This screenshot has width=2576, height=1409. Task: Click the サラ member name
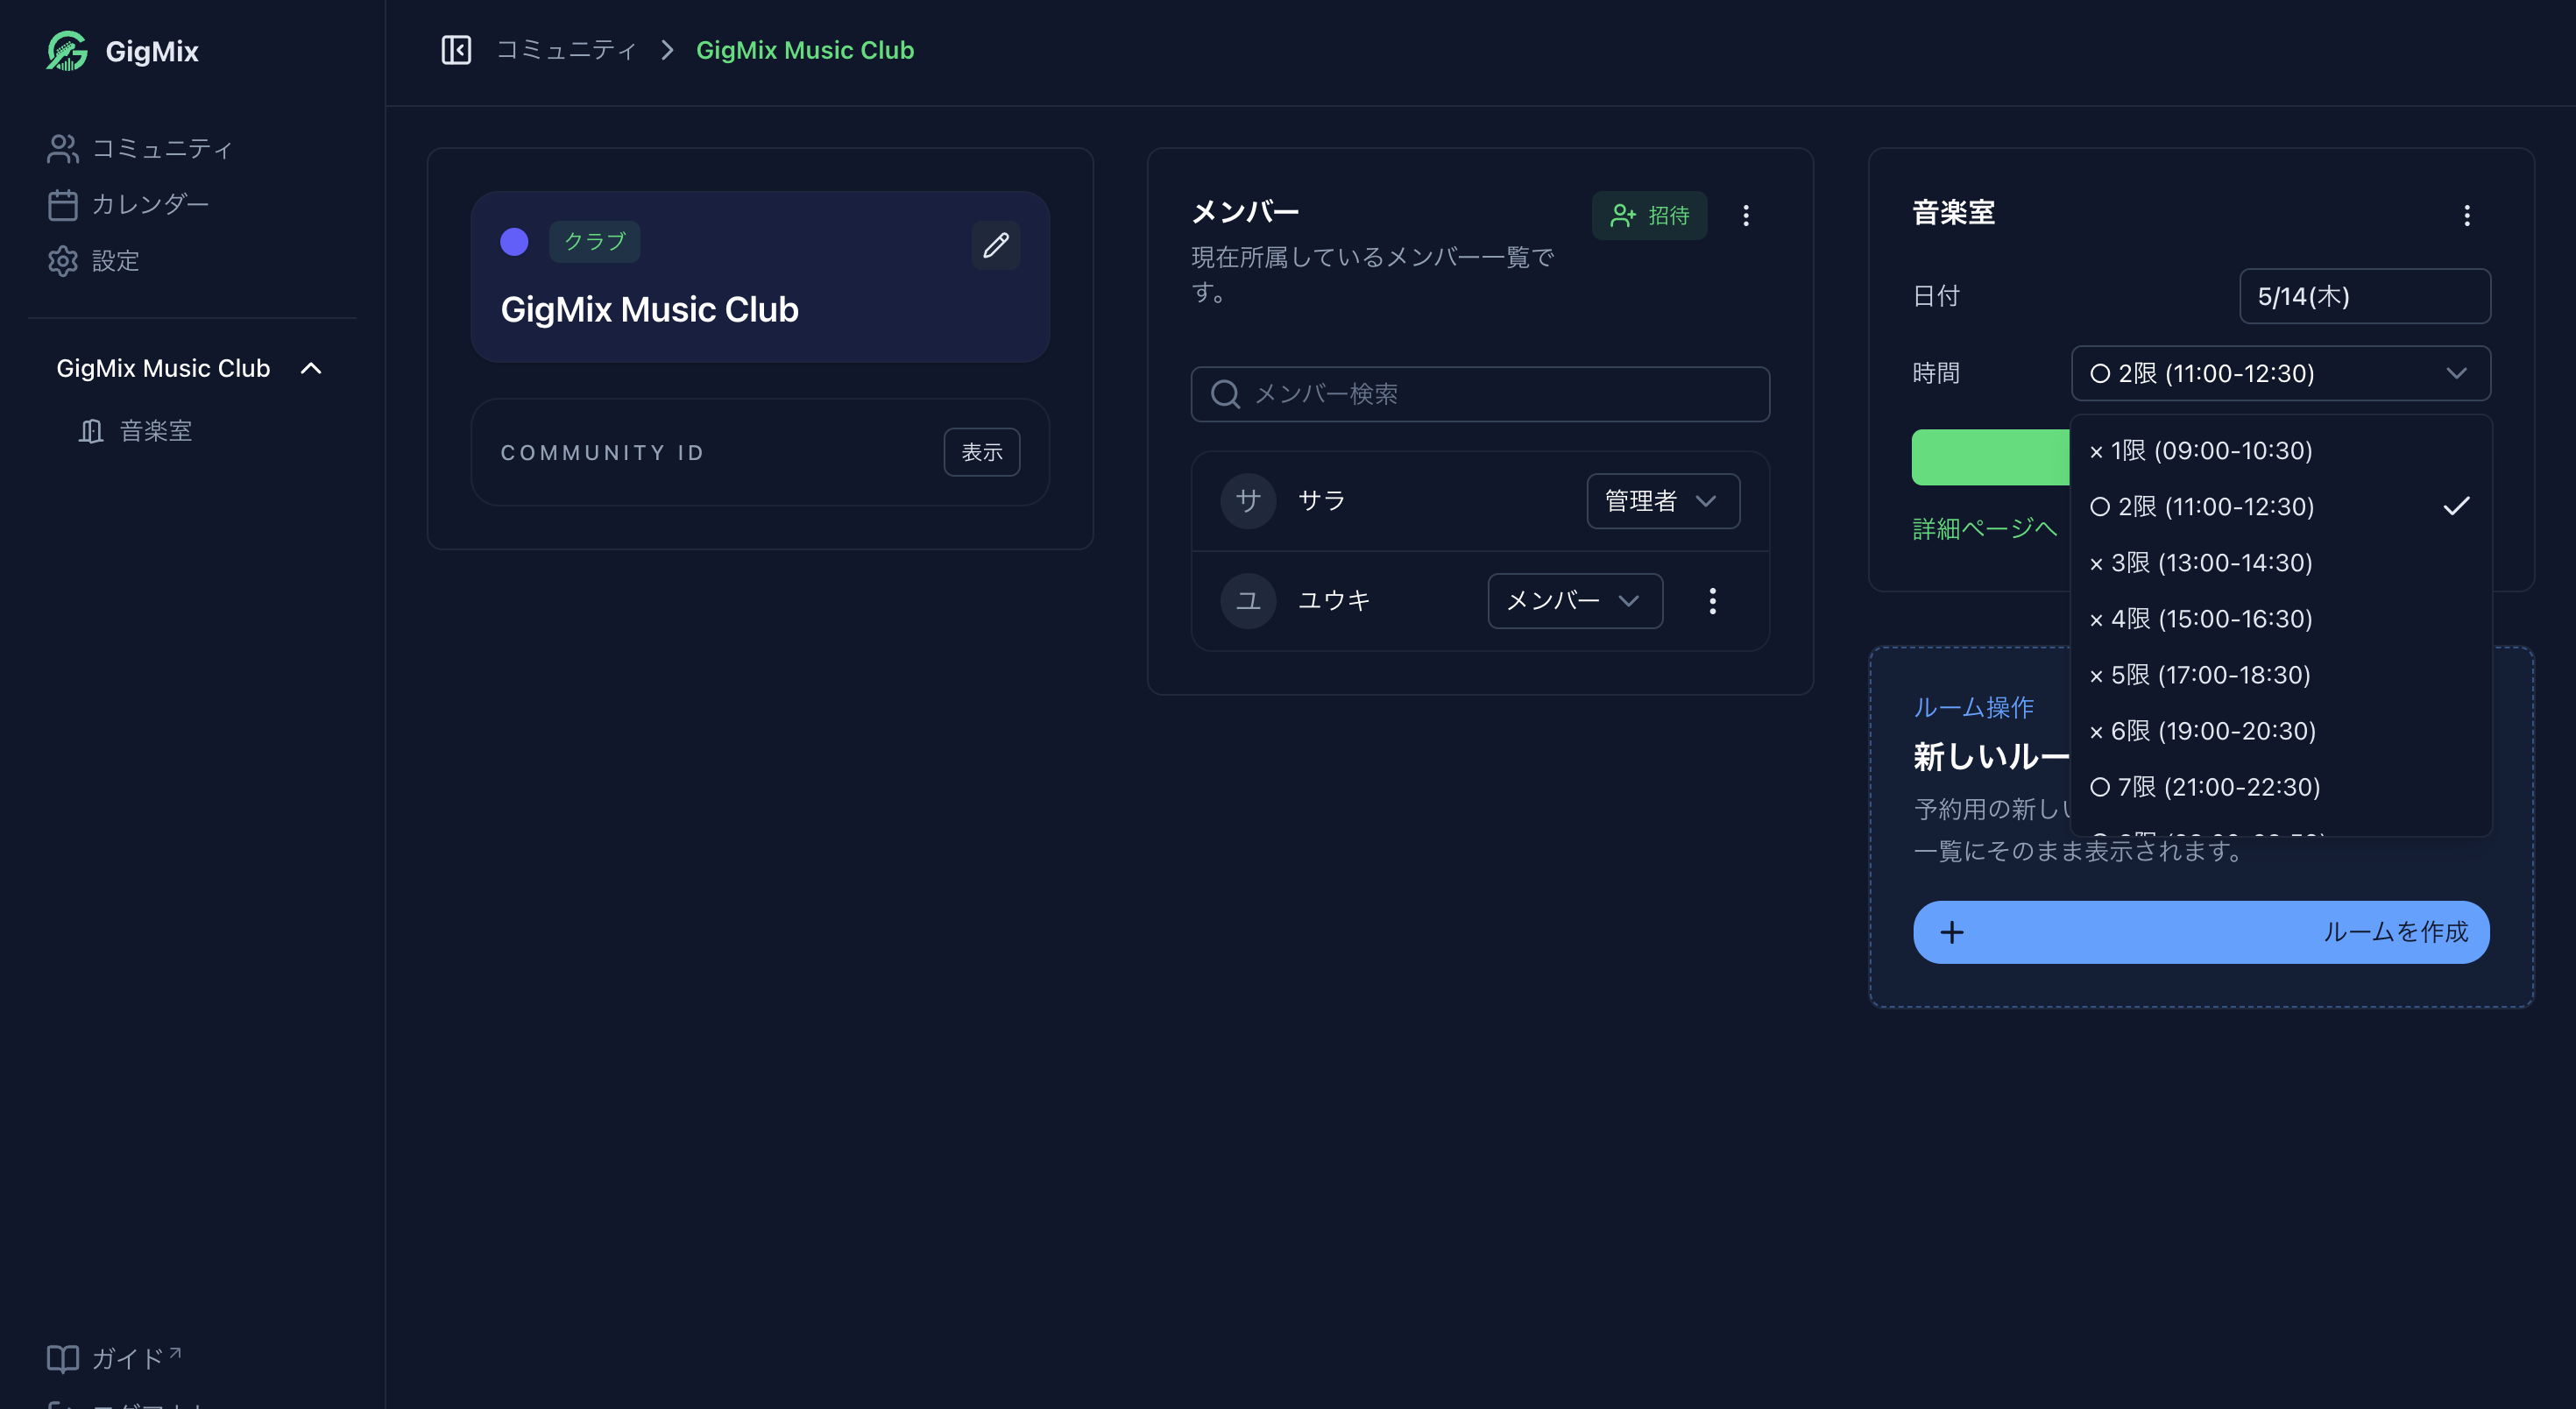tap(1321, 501)
